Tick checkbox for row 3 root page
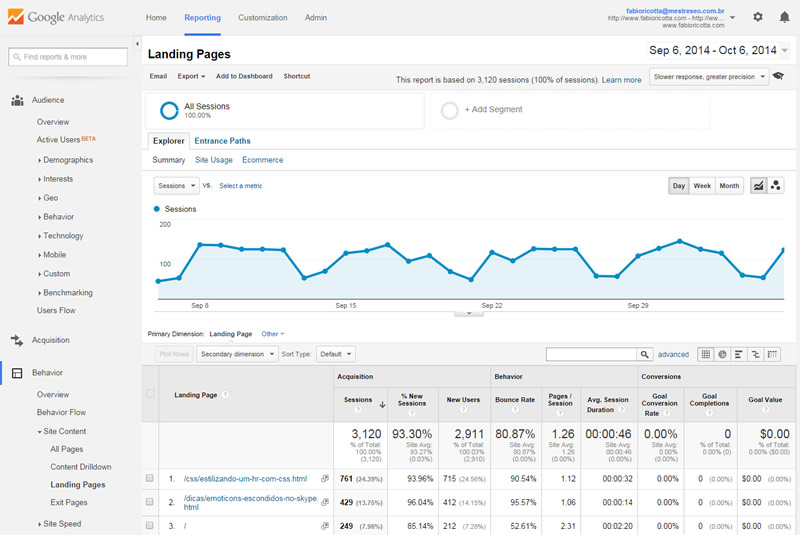Screen dimensions: 800x535 coord(149,525)
